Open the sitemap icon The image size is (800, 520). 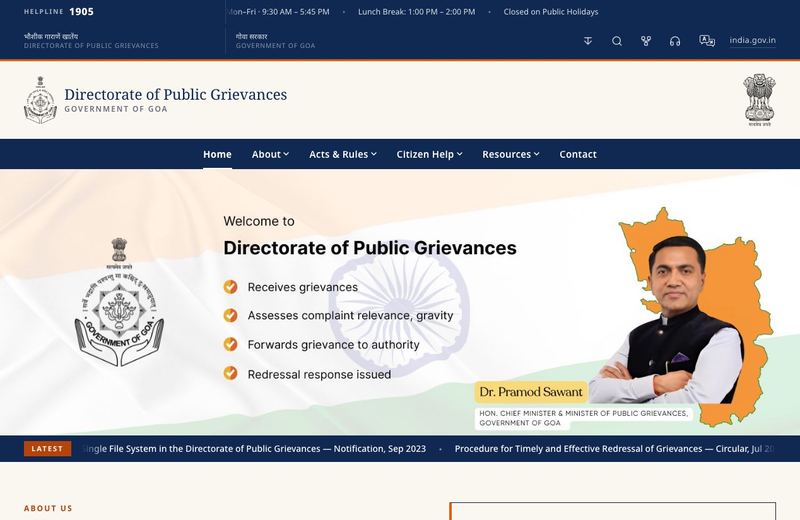[646, 41]
